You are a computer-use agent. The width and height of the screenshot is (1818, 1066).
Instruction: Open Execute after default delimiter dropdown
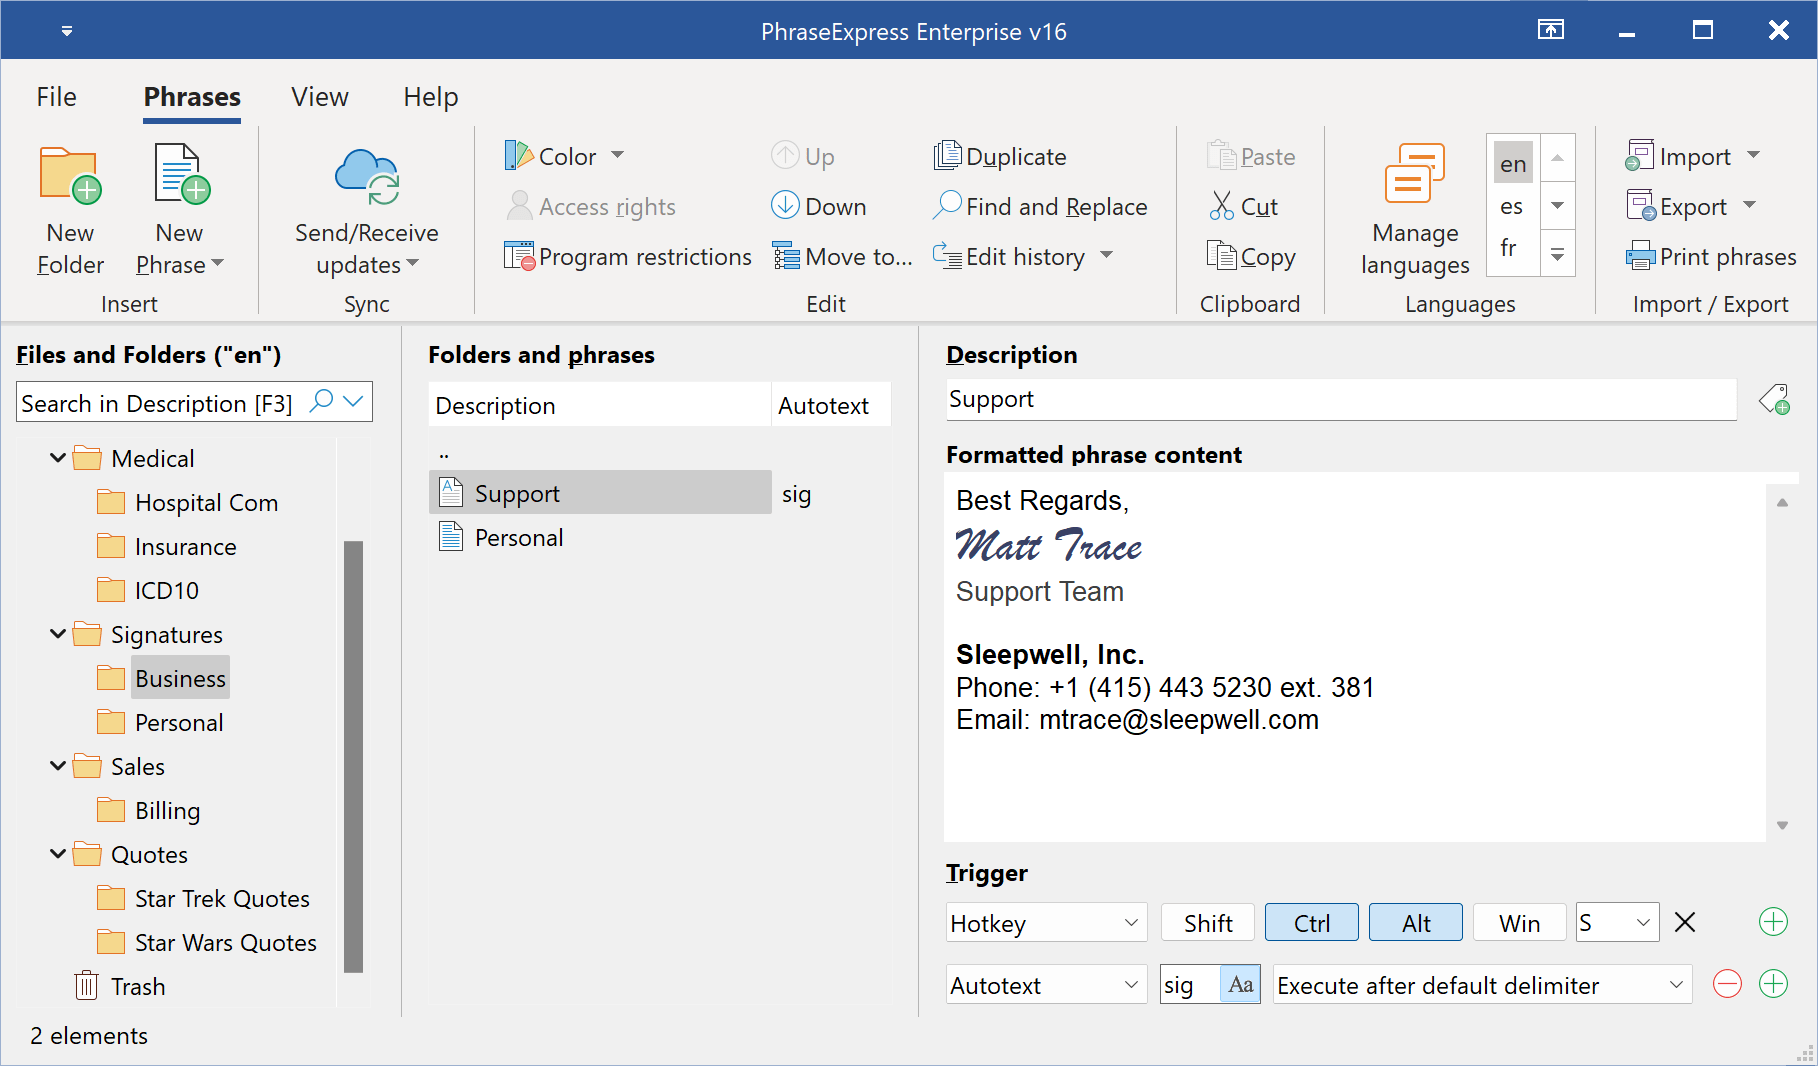tap(1482, 984)
